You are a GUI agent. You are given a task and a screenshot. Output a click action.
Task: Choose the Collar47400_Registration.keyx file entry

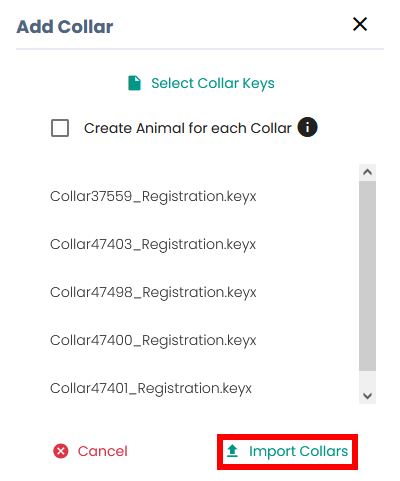(x=153, y=340)
